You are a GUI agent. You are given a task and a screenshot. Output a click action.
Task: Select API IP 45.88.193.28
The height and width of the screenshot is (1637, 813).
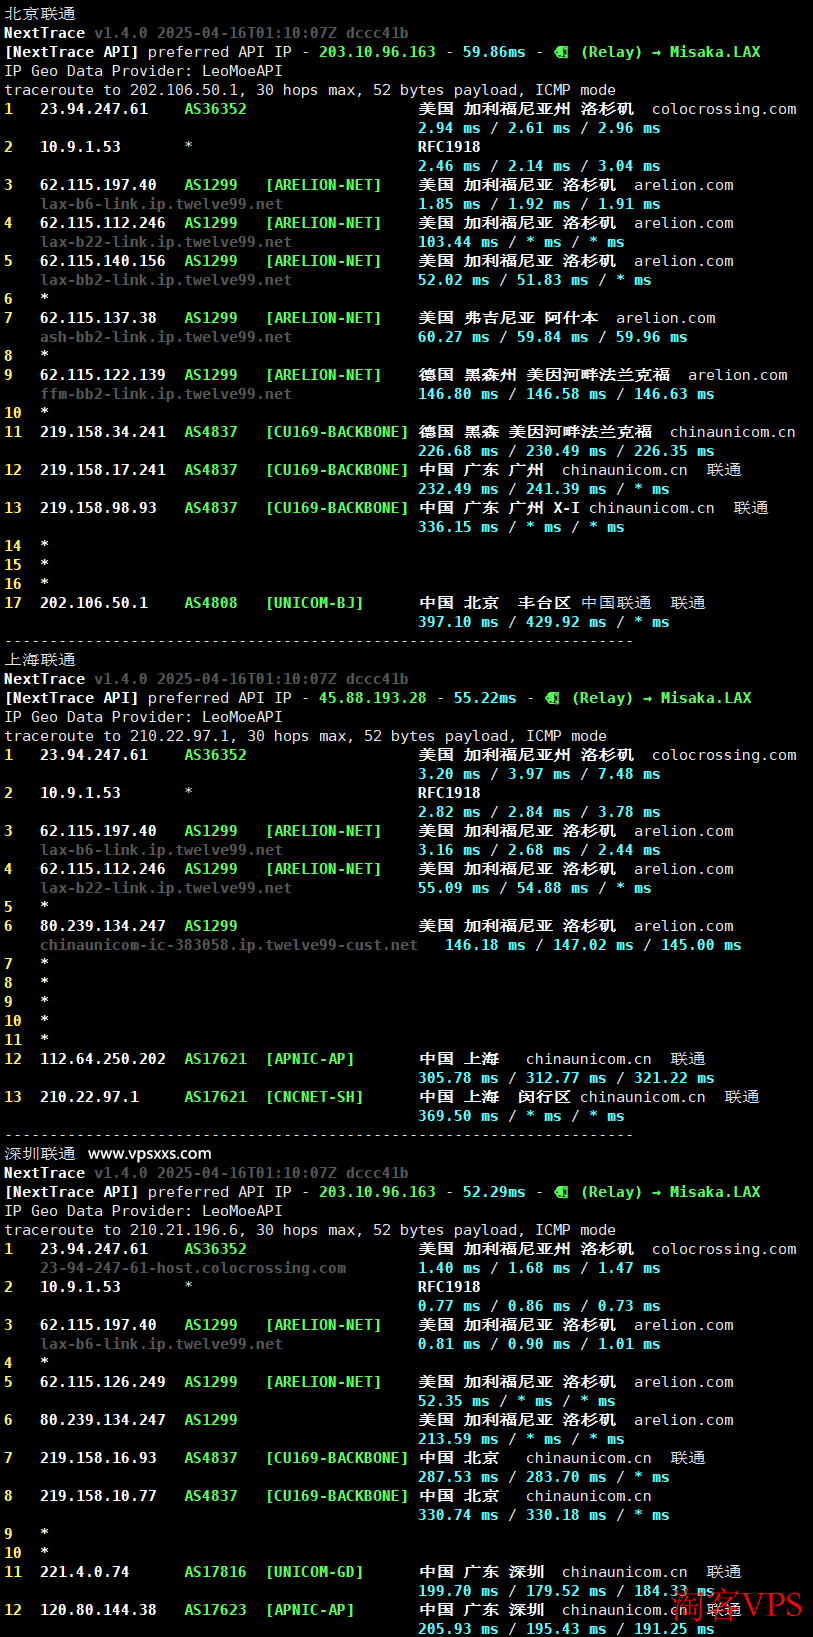372,698
